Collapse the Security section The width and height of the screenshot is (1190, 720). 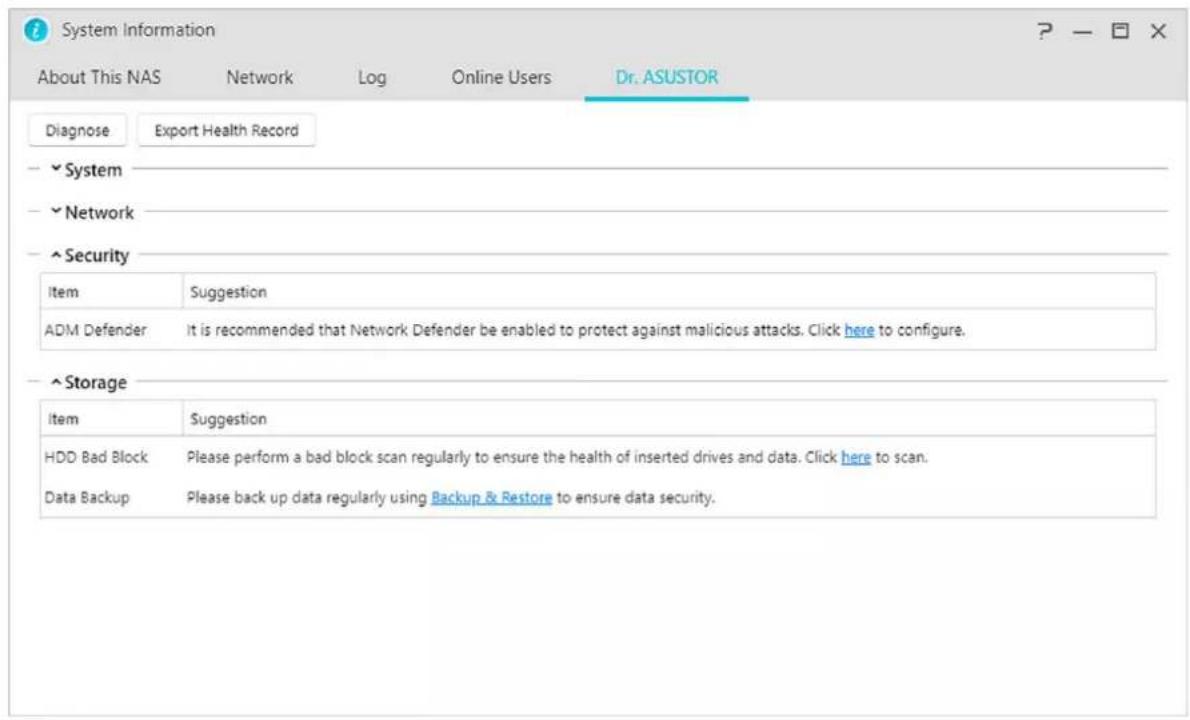point(90,256)
